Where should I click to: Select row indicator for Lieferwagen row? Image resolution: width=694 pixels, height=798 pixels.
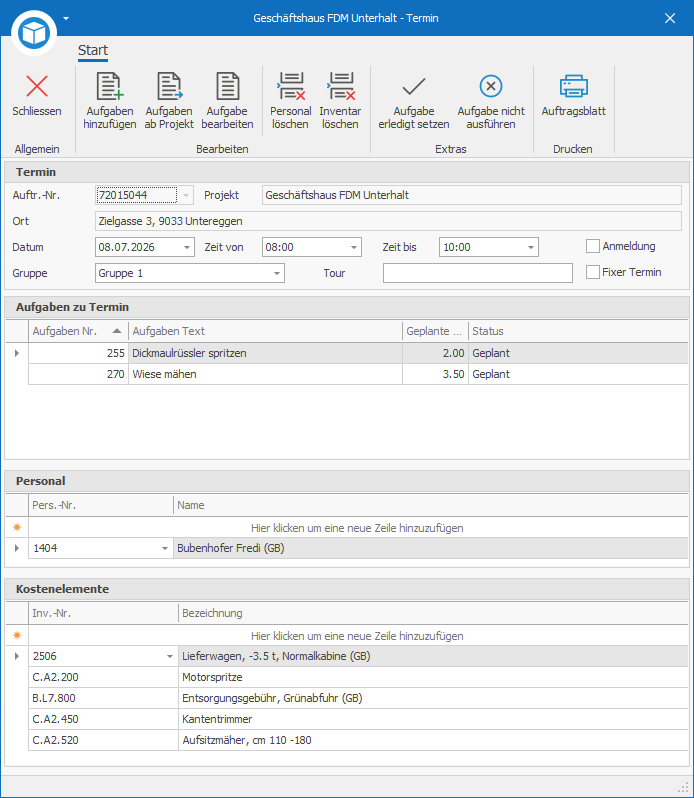(17, 656)
